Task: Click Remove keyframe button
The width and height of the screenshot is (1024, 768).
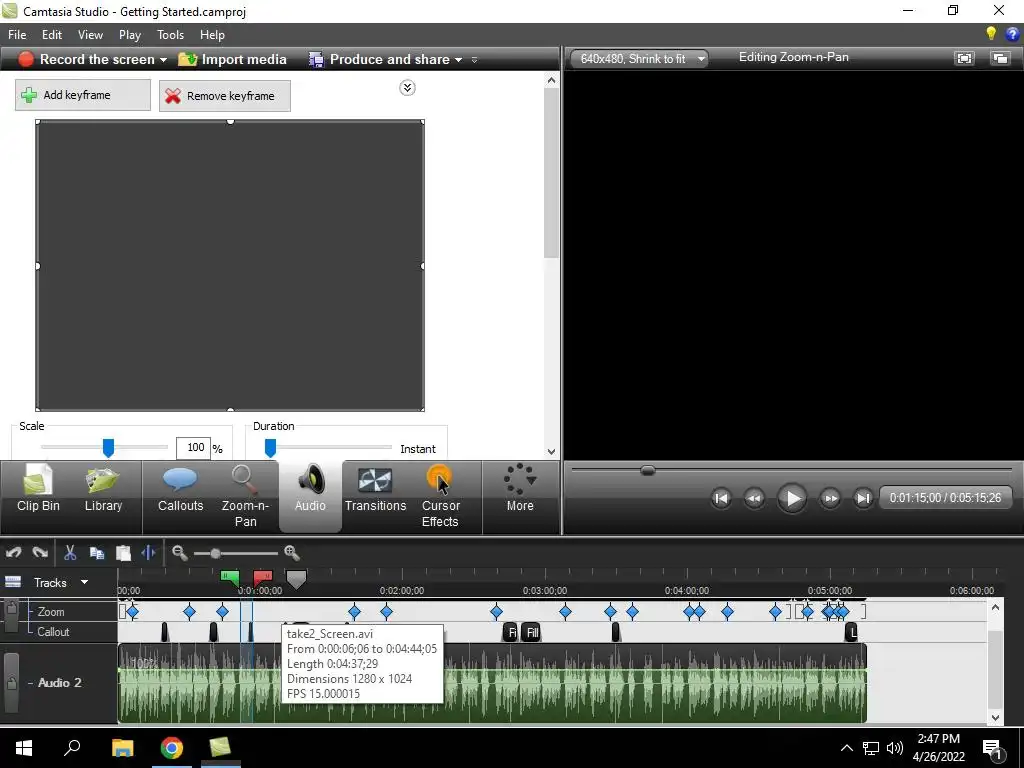Action: (x=225, y=96)
